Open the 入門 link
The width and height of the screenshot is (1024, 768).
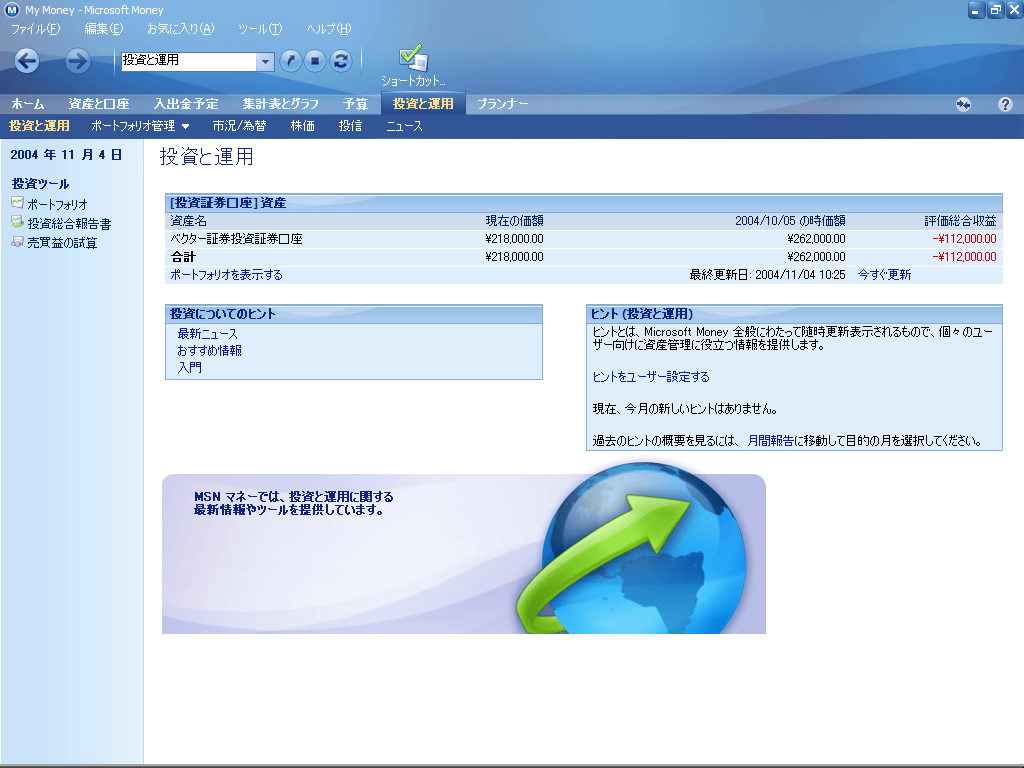point(189,368)
